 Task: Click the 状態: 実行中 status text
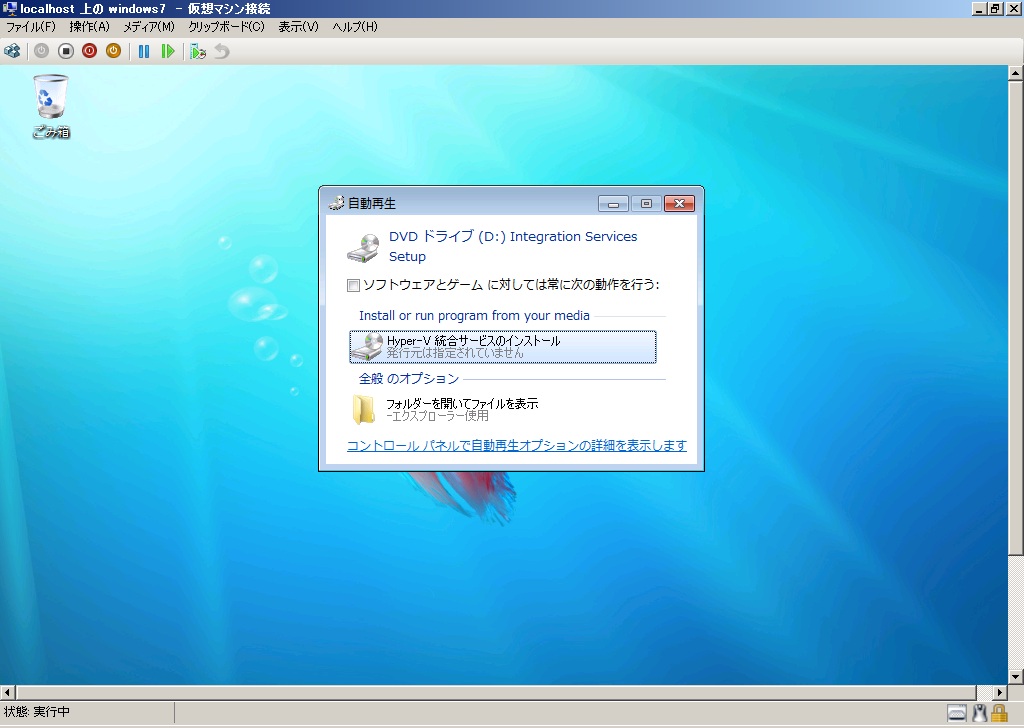tap(37, 712)
